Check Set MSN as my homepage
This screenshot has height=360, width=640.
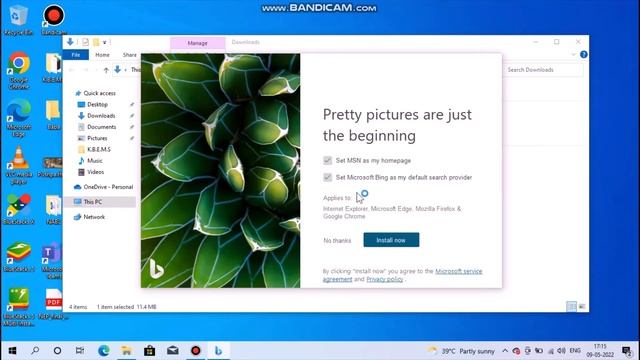pyautogui.click(x=327, y=160)
